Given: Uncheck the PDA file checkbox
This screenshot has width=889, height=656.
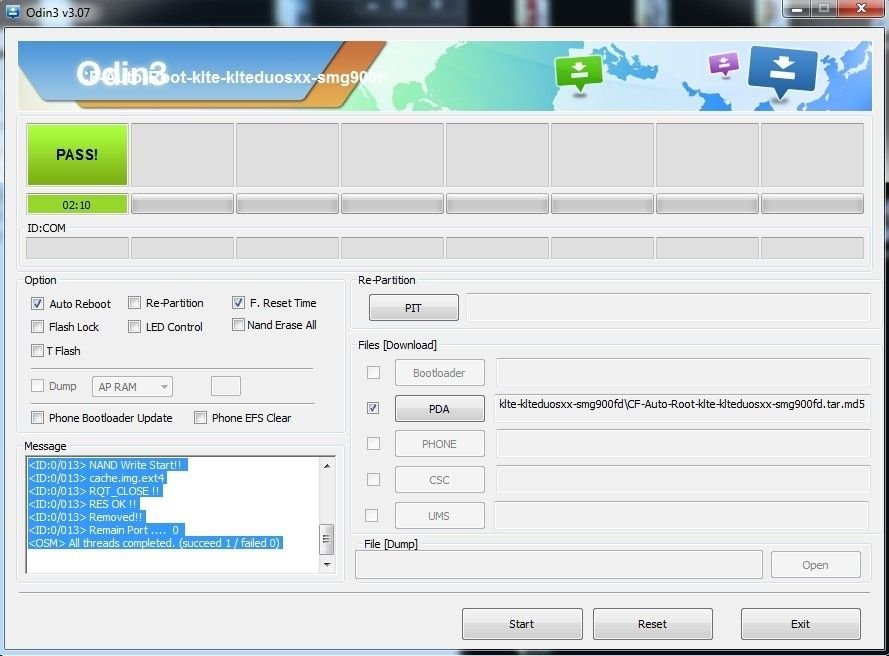Looking at the screenshot, I should pos(373,408).
